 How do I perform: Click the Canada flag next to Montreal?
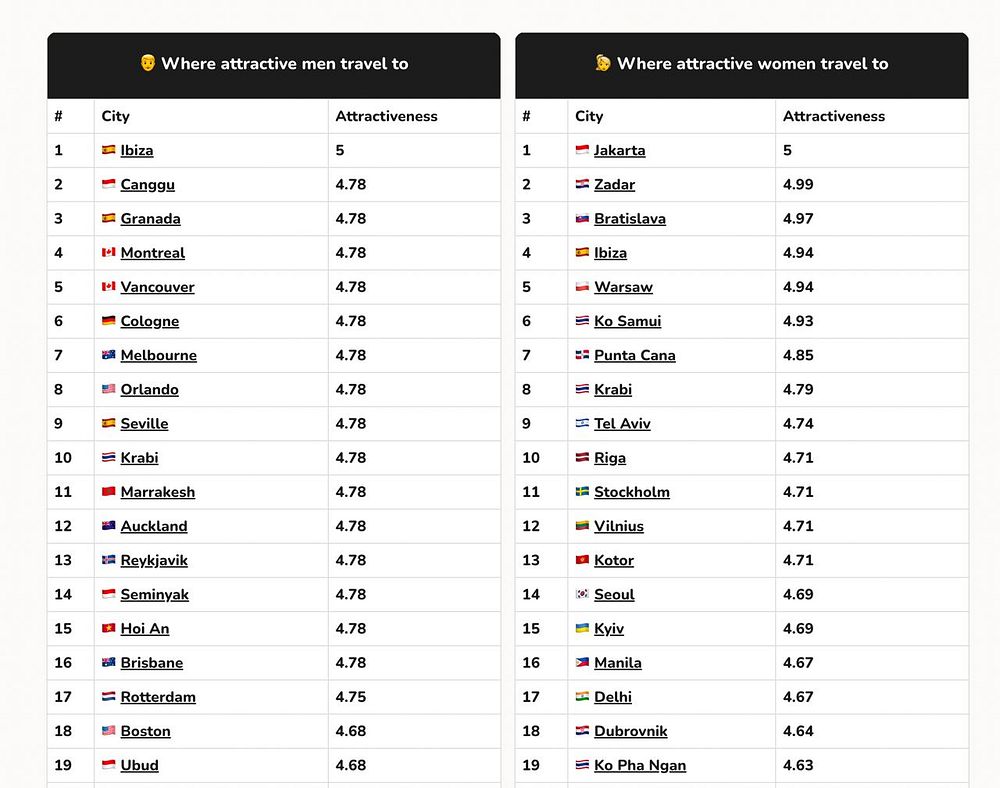pos(108,252)
